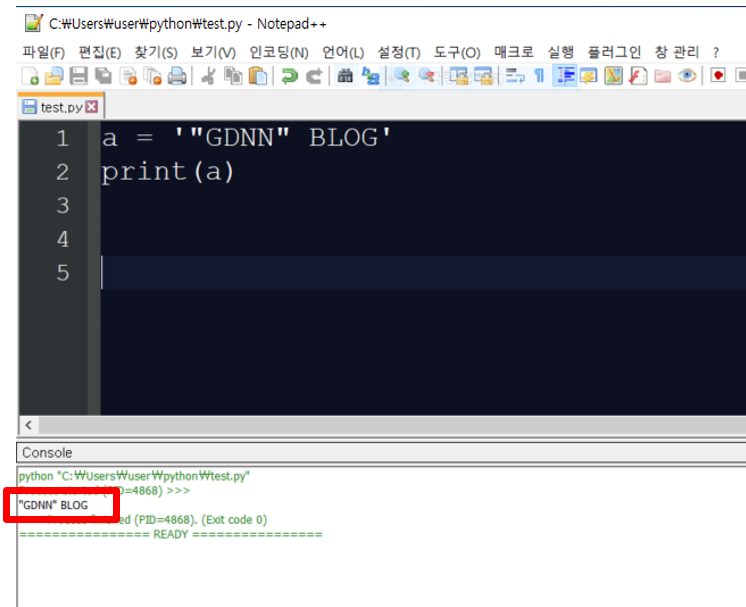The width and height of the screenshot is (746, 607).
Task: Click the Exit code 0 console line
Action: point(157,519)
